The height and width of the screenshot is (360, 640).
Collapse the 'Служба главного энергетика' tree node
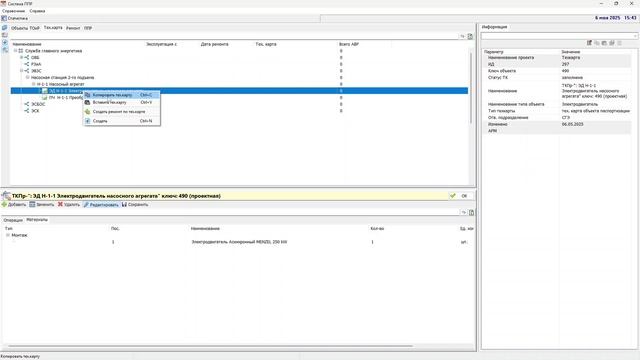[x=16, y=51]
